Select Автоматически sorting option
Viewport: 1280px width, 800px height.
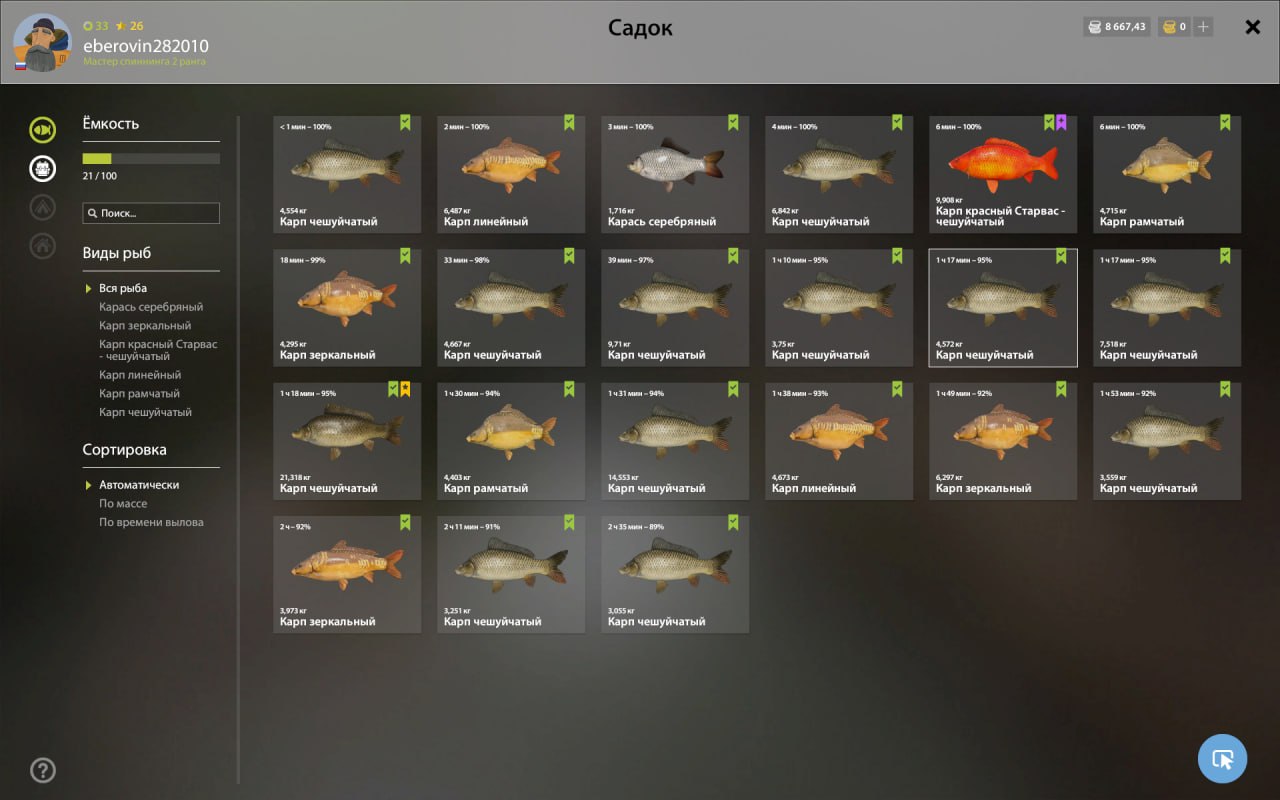pos(139,485)
